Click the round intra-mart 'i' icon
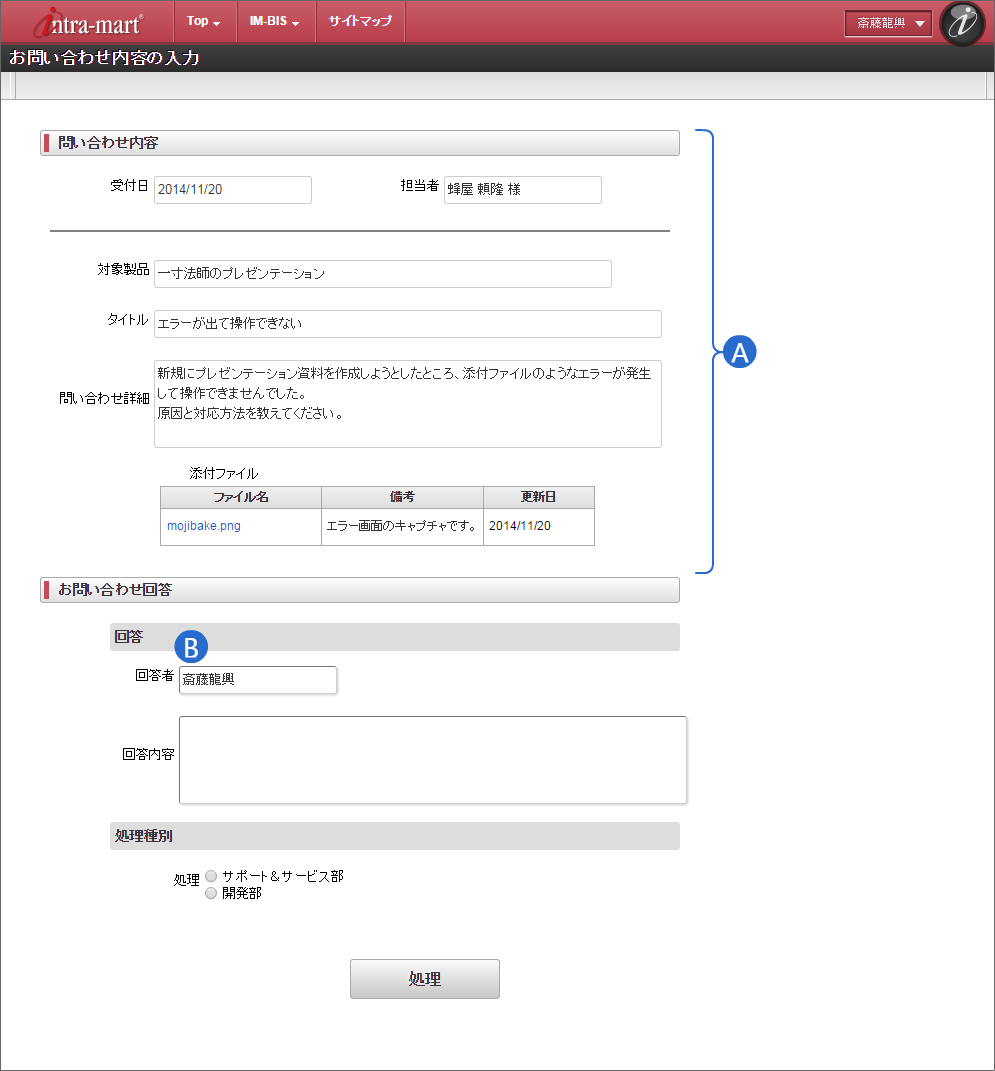This screenshot has width=995, height=1071. pos(962,23)
